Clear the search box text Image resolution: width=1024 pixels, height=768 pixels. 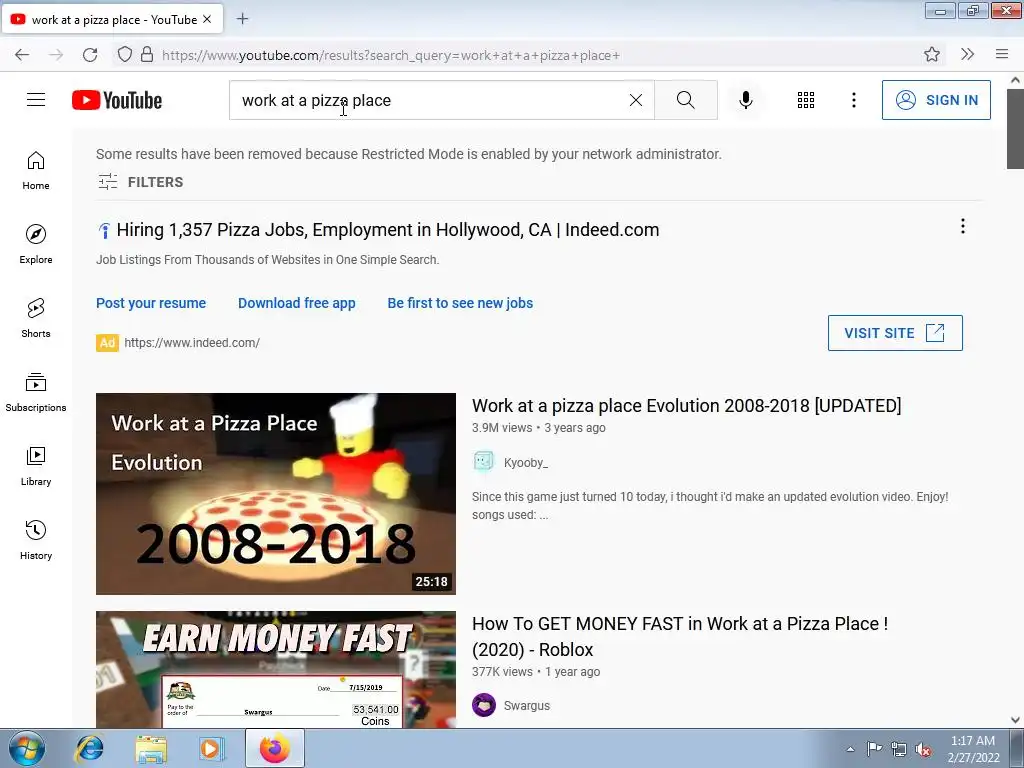pos(635,100)
